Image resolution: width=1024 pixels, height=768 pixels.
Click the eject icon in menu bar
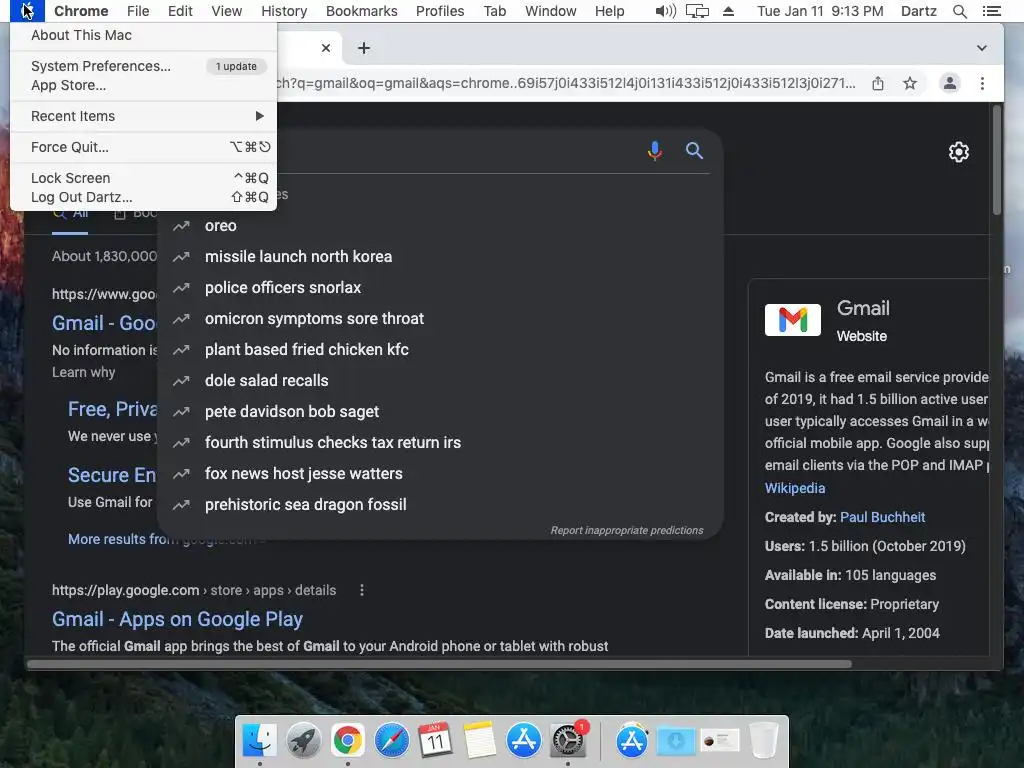(729, 11)
